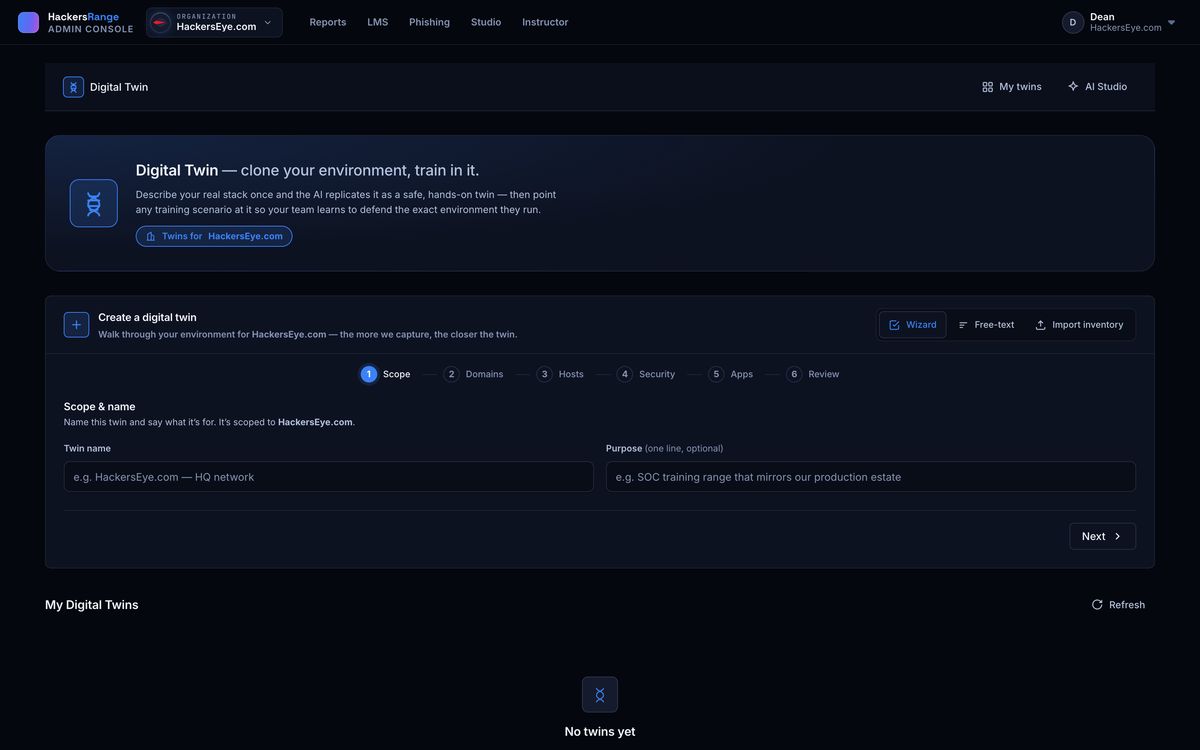
Task: Click the Next button
Action: tap(1102, 536)
